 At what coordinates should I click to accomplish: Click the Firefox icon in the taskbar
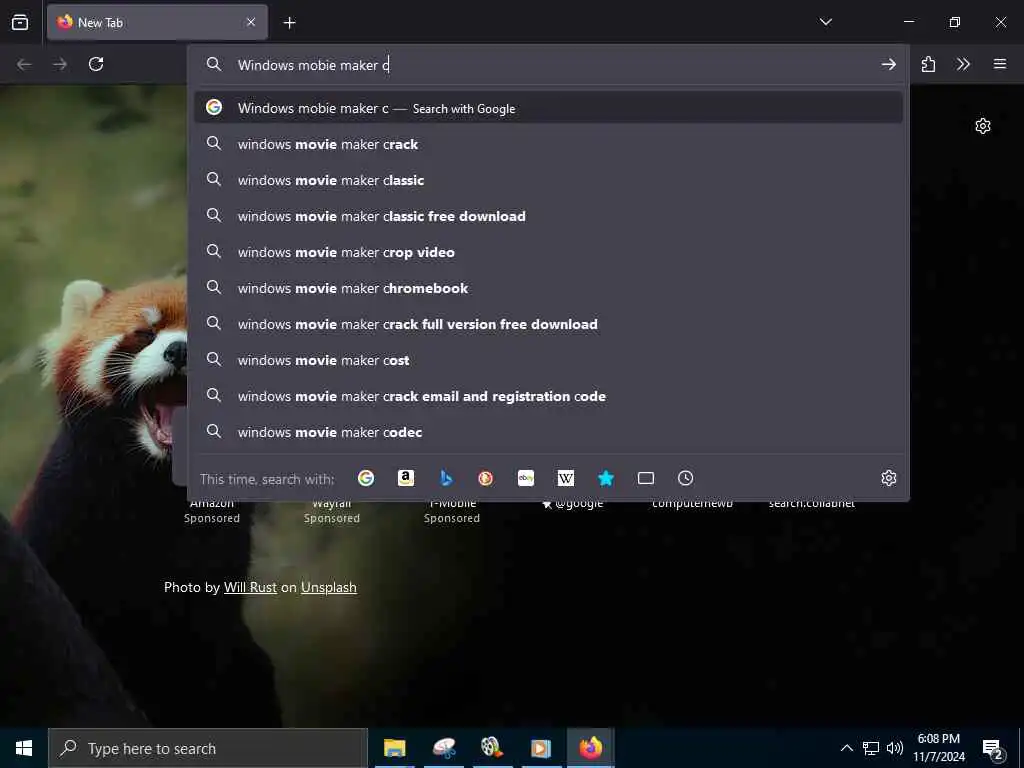(590, 748)
